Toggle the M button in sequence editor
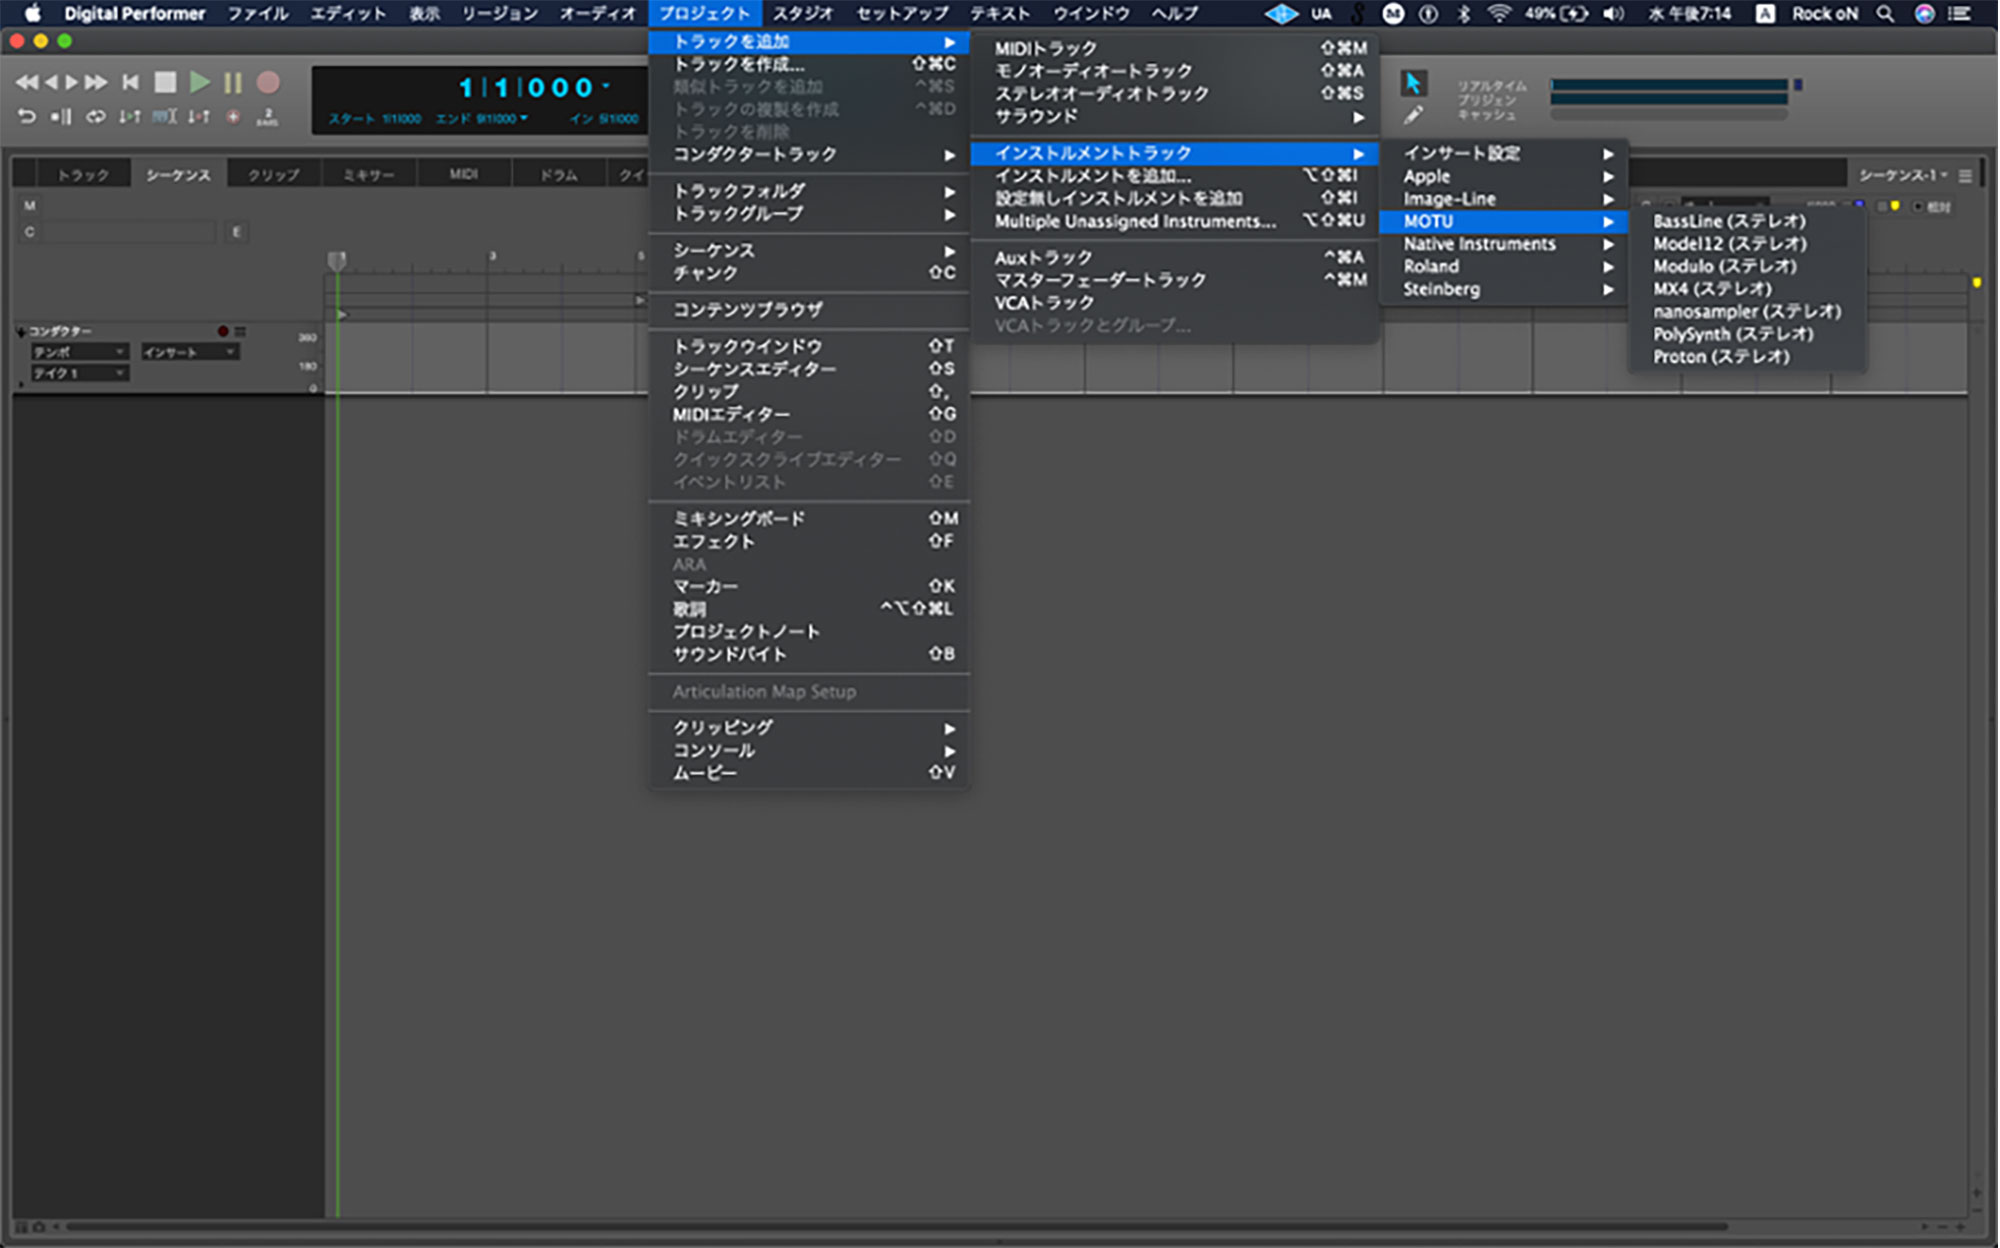 (29, 205)
